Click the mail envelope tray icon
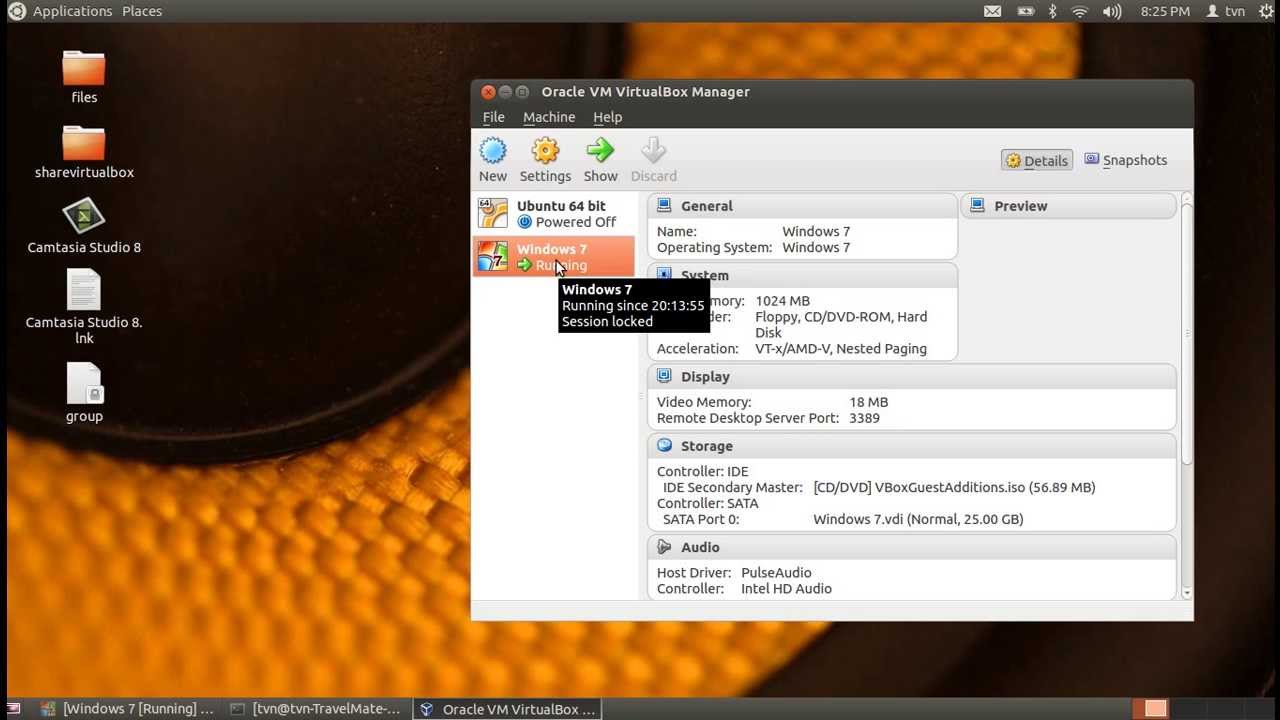 pyautogui.click(x=992, y=11)
